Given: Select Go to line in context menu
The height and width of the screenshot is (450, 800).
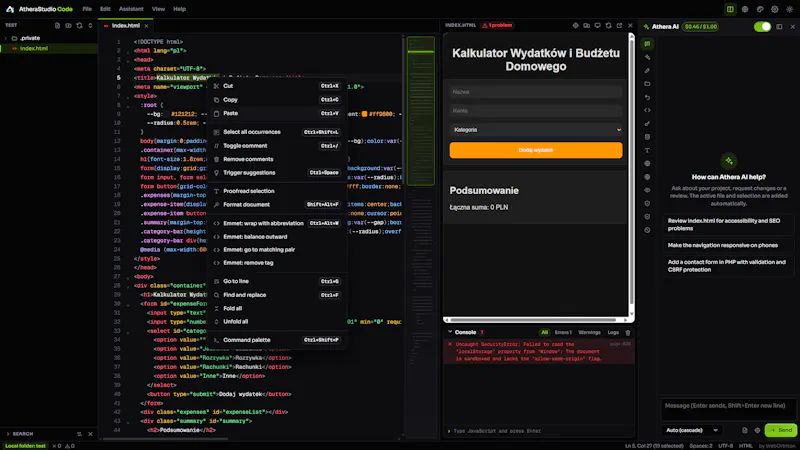Looking at the screenshot, I should pyautogui.click(x=277, y=281).
